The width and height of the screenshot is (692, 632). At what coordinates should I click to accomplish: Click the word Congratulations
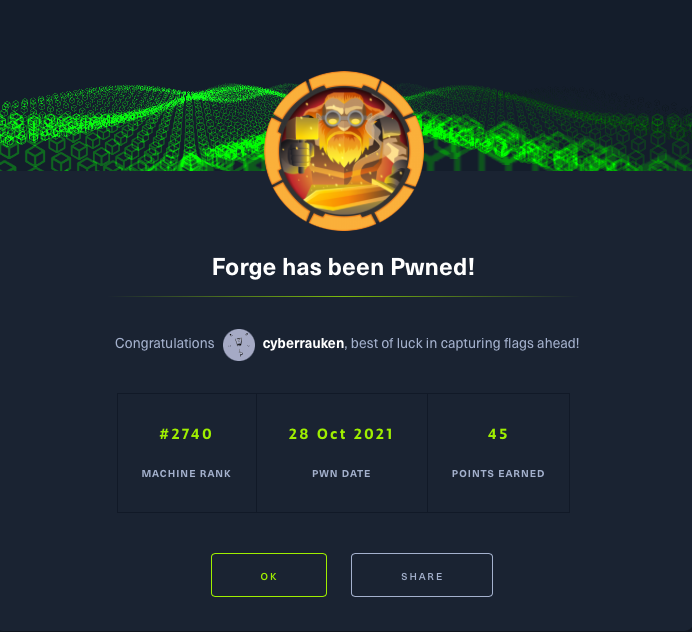165,343
